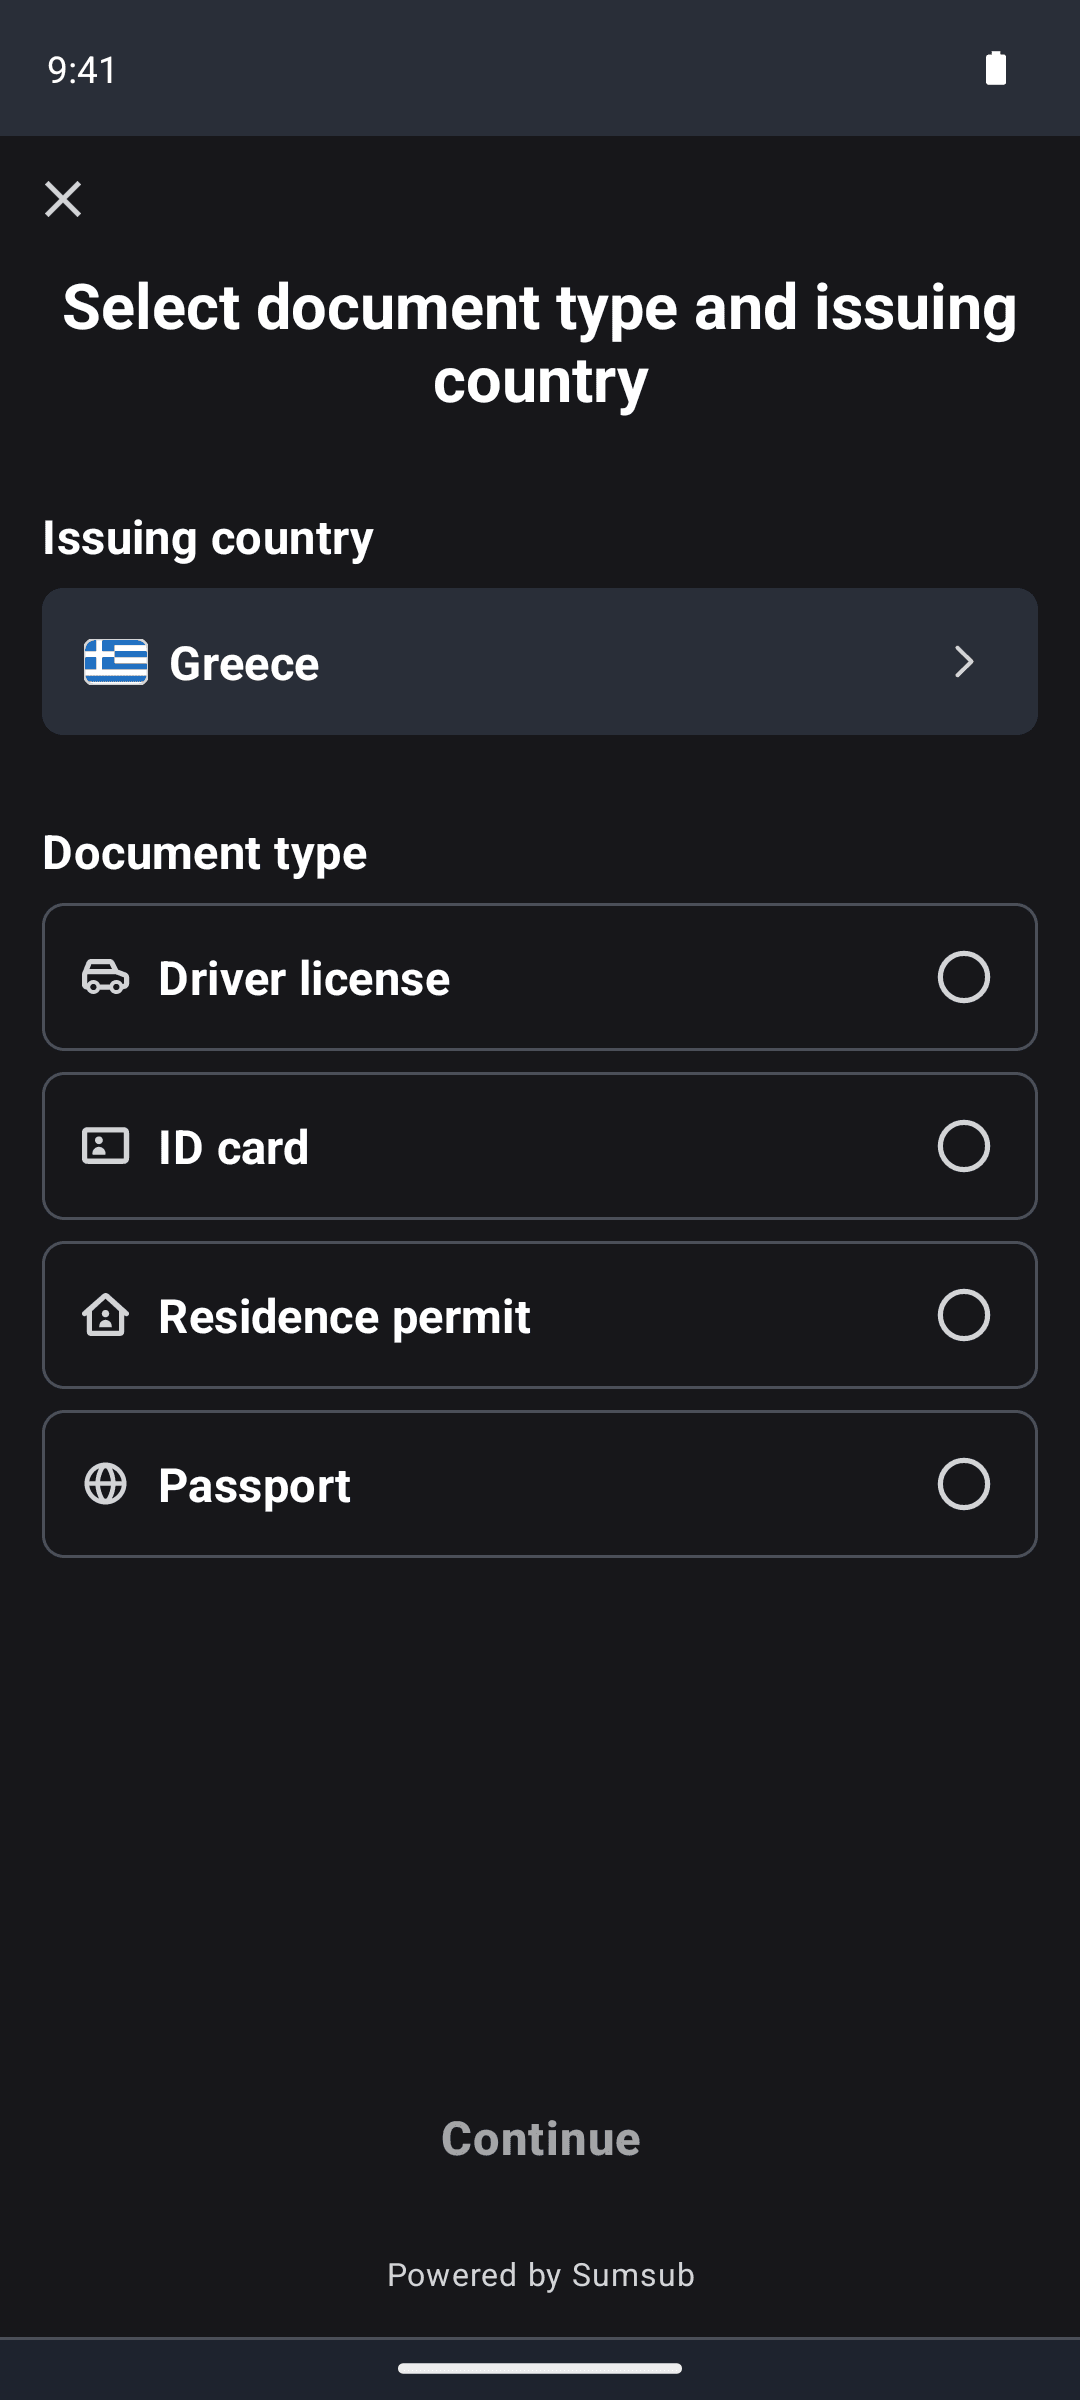Tap the house icon for Residence permit

105,1315
